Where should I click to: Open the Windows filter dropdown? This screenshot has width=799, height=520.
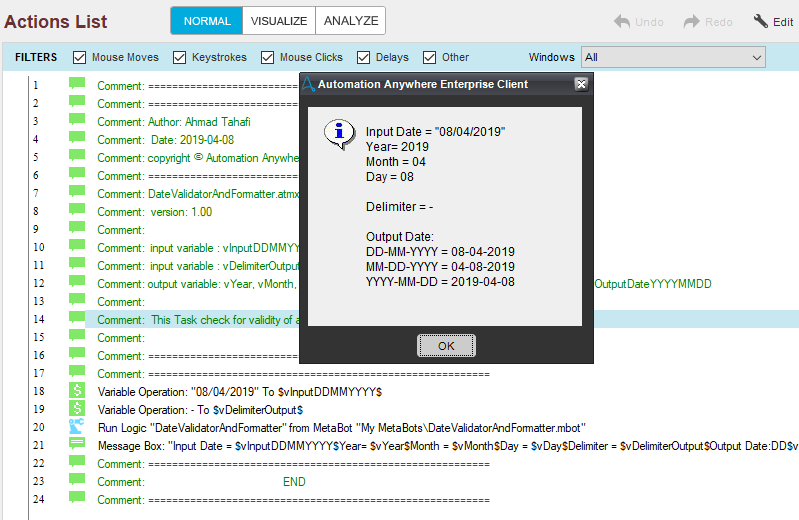click(x=673, y=58)
